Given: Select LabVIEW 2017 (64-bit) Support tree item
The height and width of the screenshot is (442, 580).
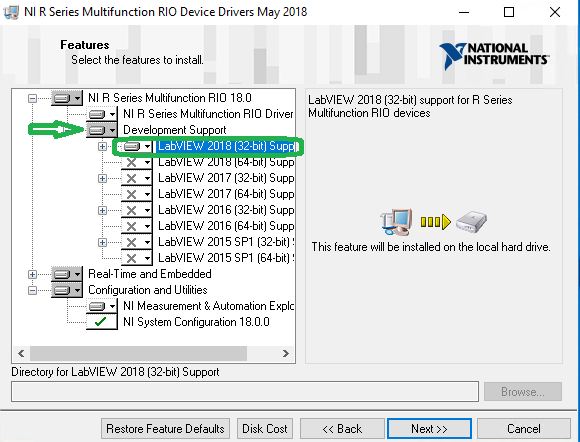Looking at the screenshot, I should point(226,194).
